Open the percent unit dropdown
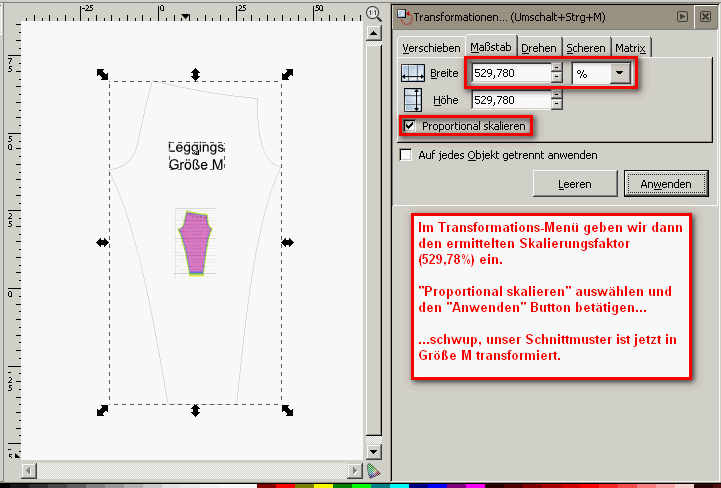 620,73
